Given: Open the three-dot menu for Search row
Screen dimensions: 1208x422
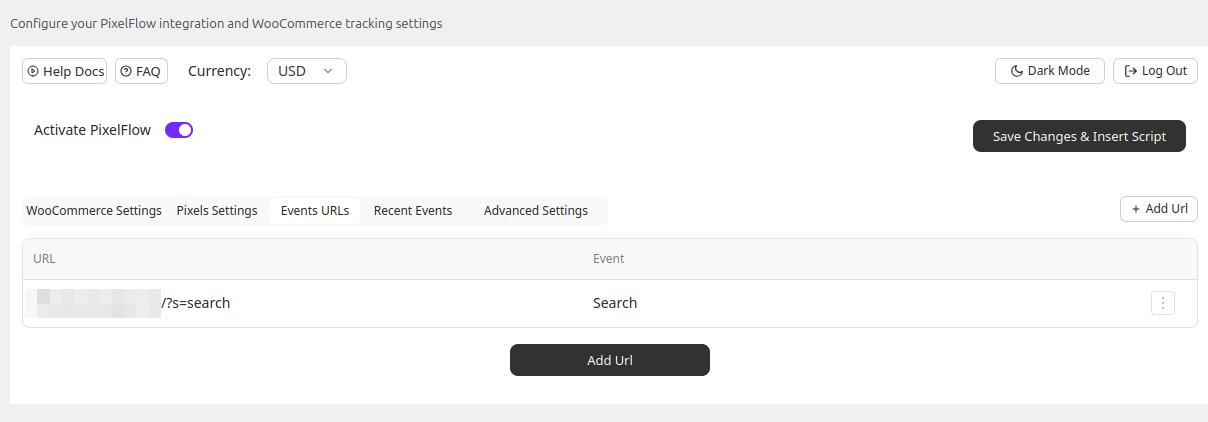Looking at the screenshot, I should tap(1162, 303).
